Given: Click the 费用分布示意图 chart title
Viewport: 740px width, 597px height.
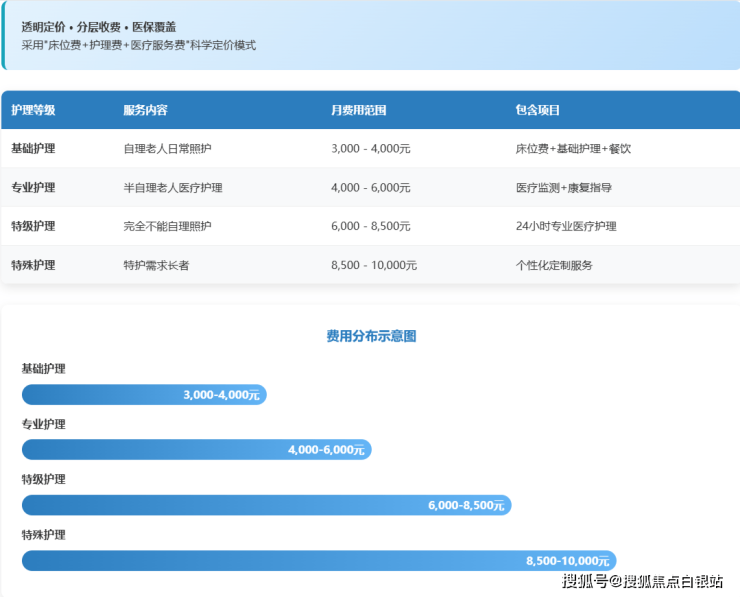Looking at the screenshot, I should point(371,336).
